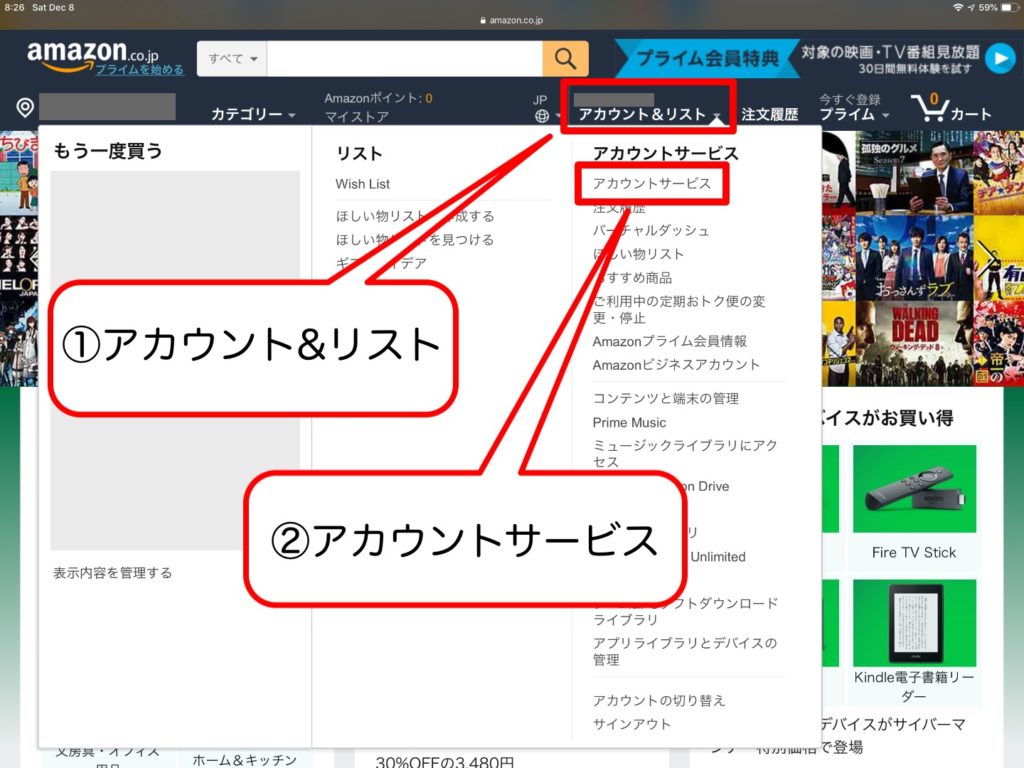
Task: Open the すべて search category dropdown
Action: [x=232, y=59]
